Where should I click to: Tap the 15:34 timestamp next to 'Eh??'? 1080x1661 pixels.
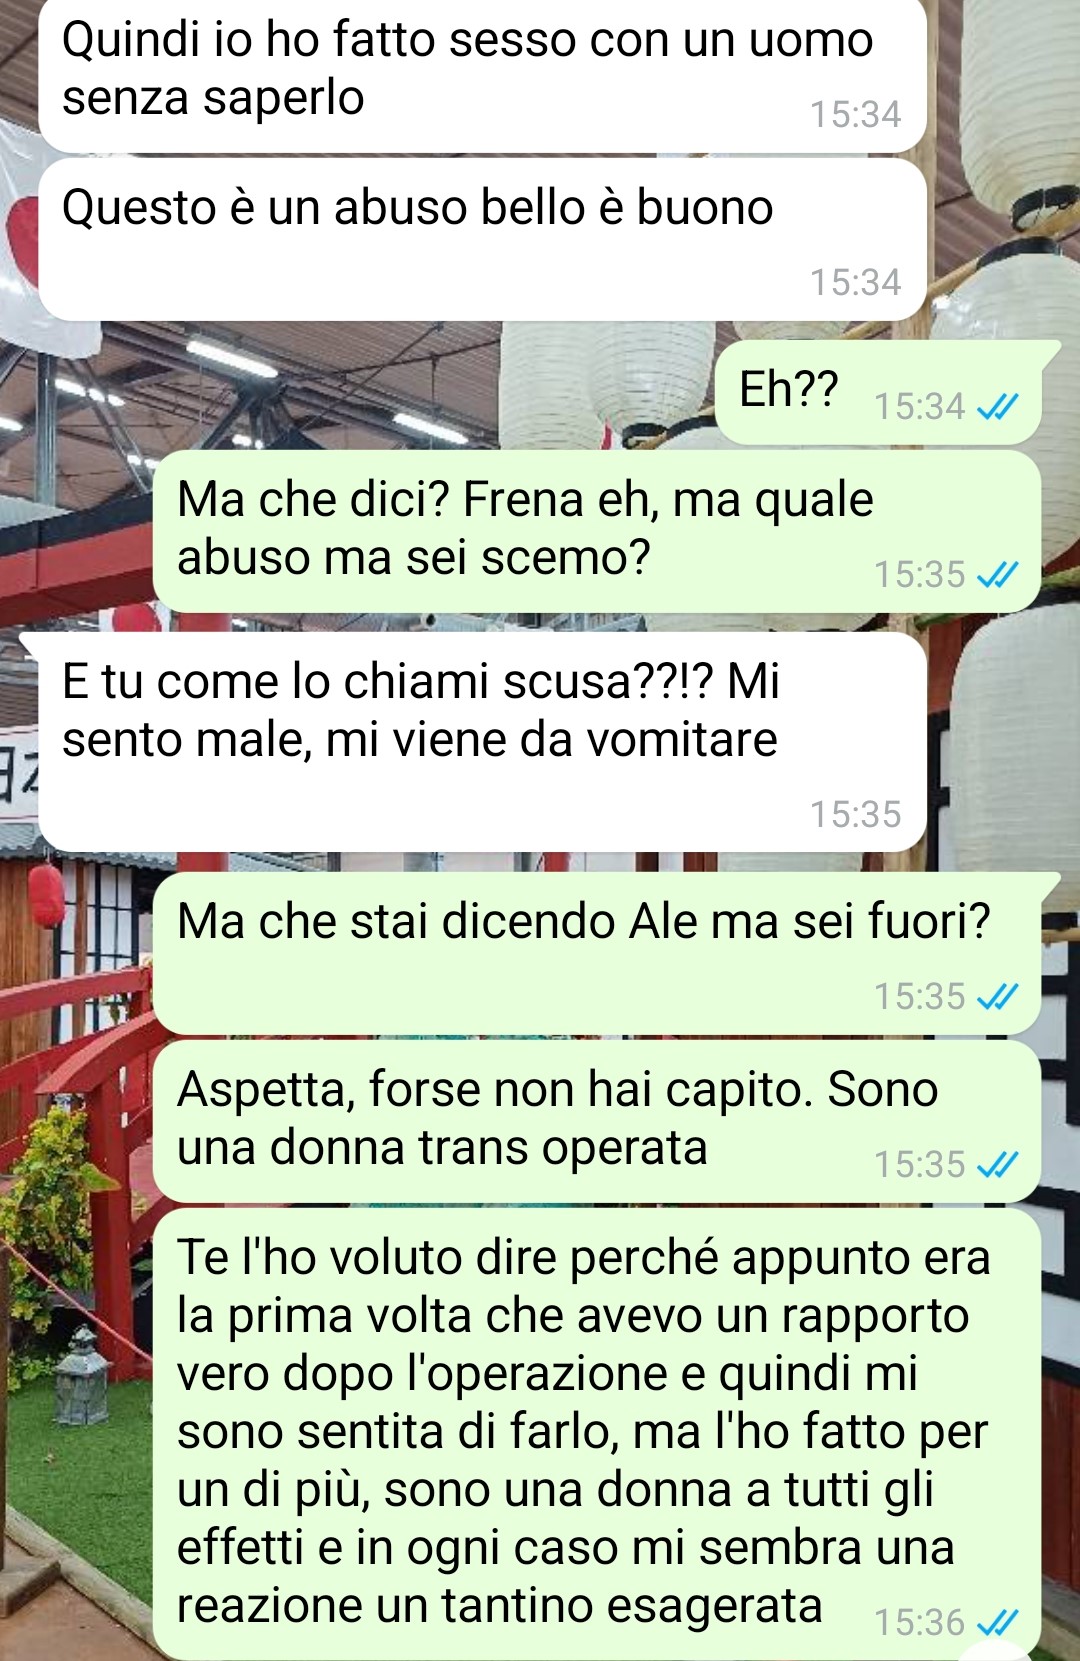[920, 406]
